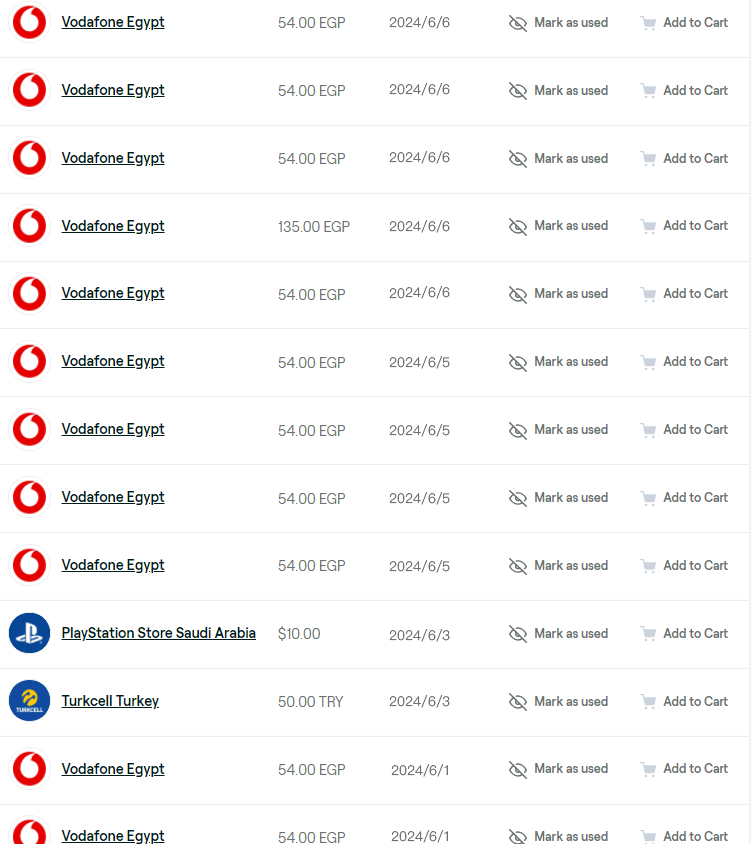Open the Turkcell Turkey link
The image size is (752, 844).
coord(110,701)
